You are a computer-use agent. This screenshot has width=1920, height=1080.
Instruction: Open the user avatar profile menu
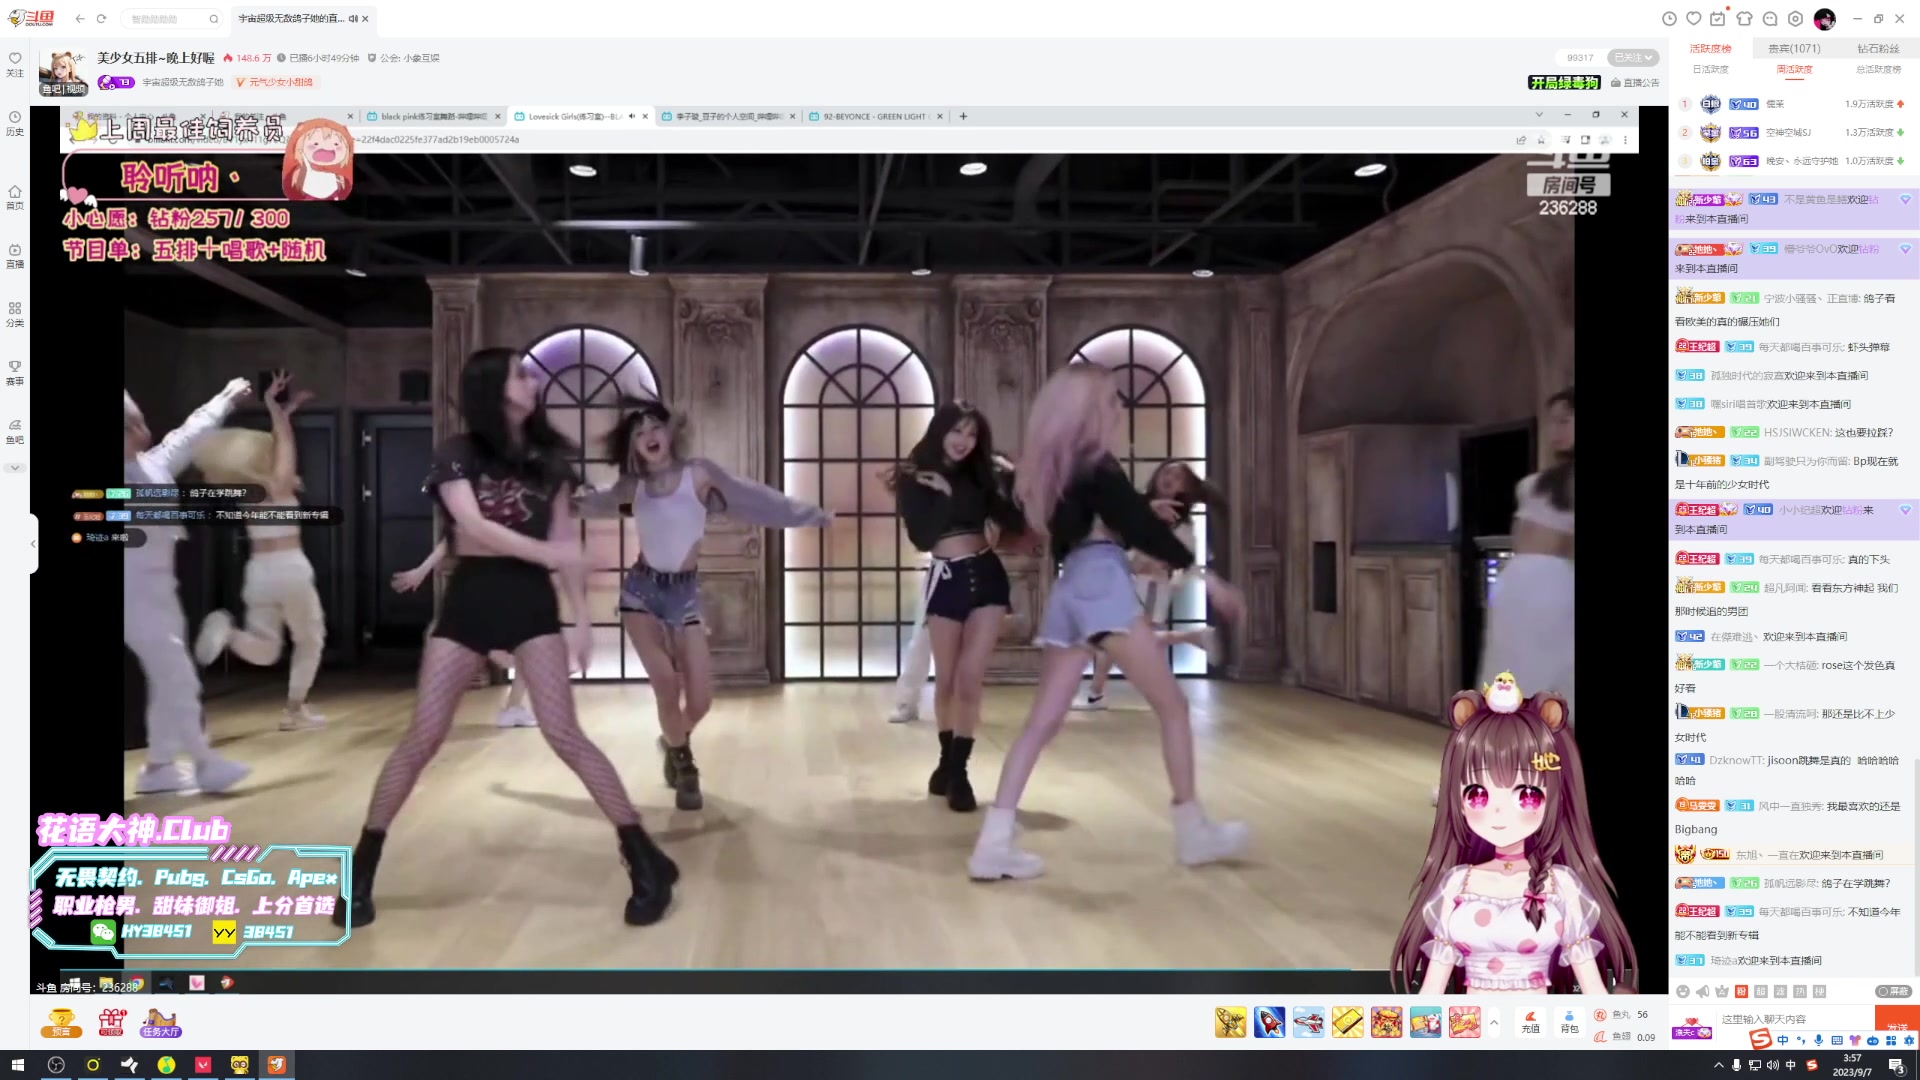(1824, 18)
